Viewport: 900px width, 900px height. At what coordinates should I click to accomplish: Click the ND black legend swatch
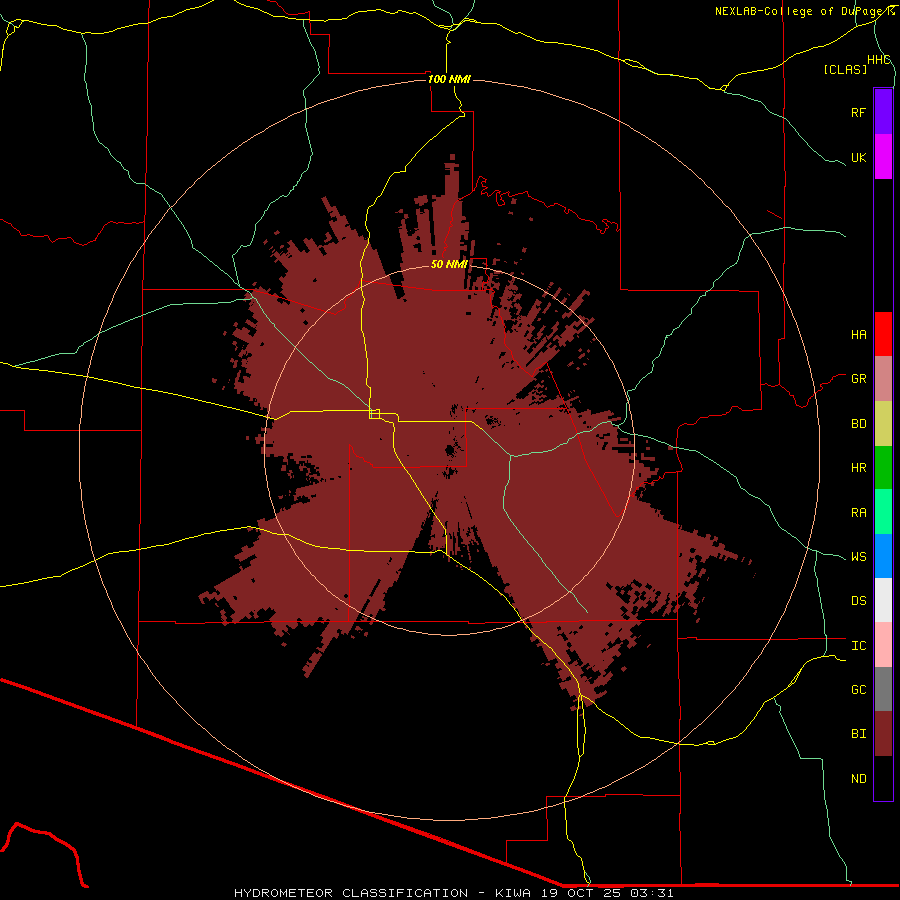coord(883,778)
